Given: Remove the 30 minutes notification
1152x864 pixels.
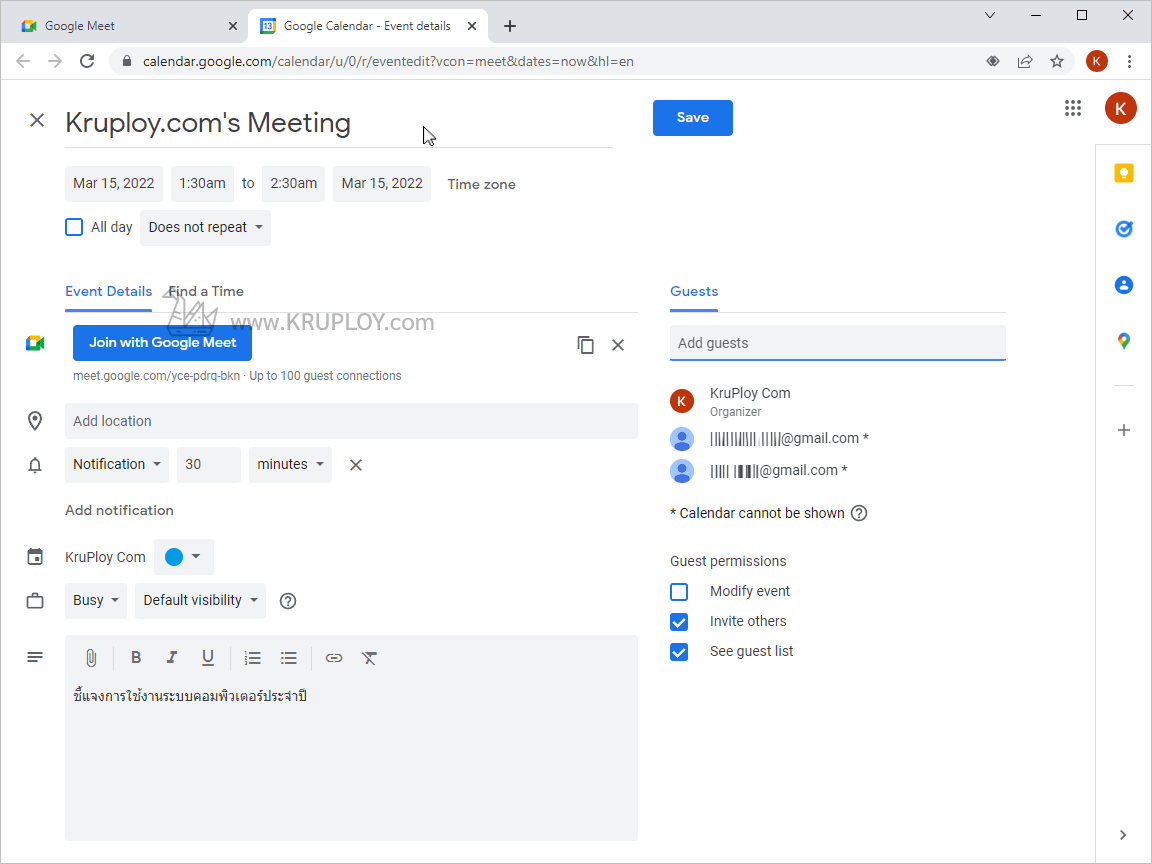Looking at the screenshot, I should (356, 465).
